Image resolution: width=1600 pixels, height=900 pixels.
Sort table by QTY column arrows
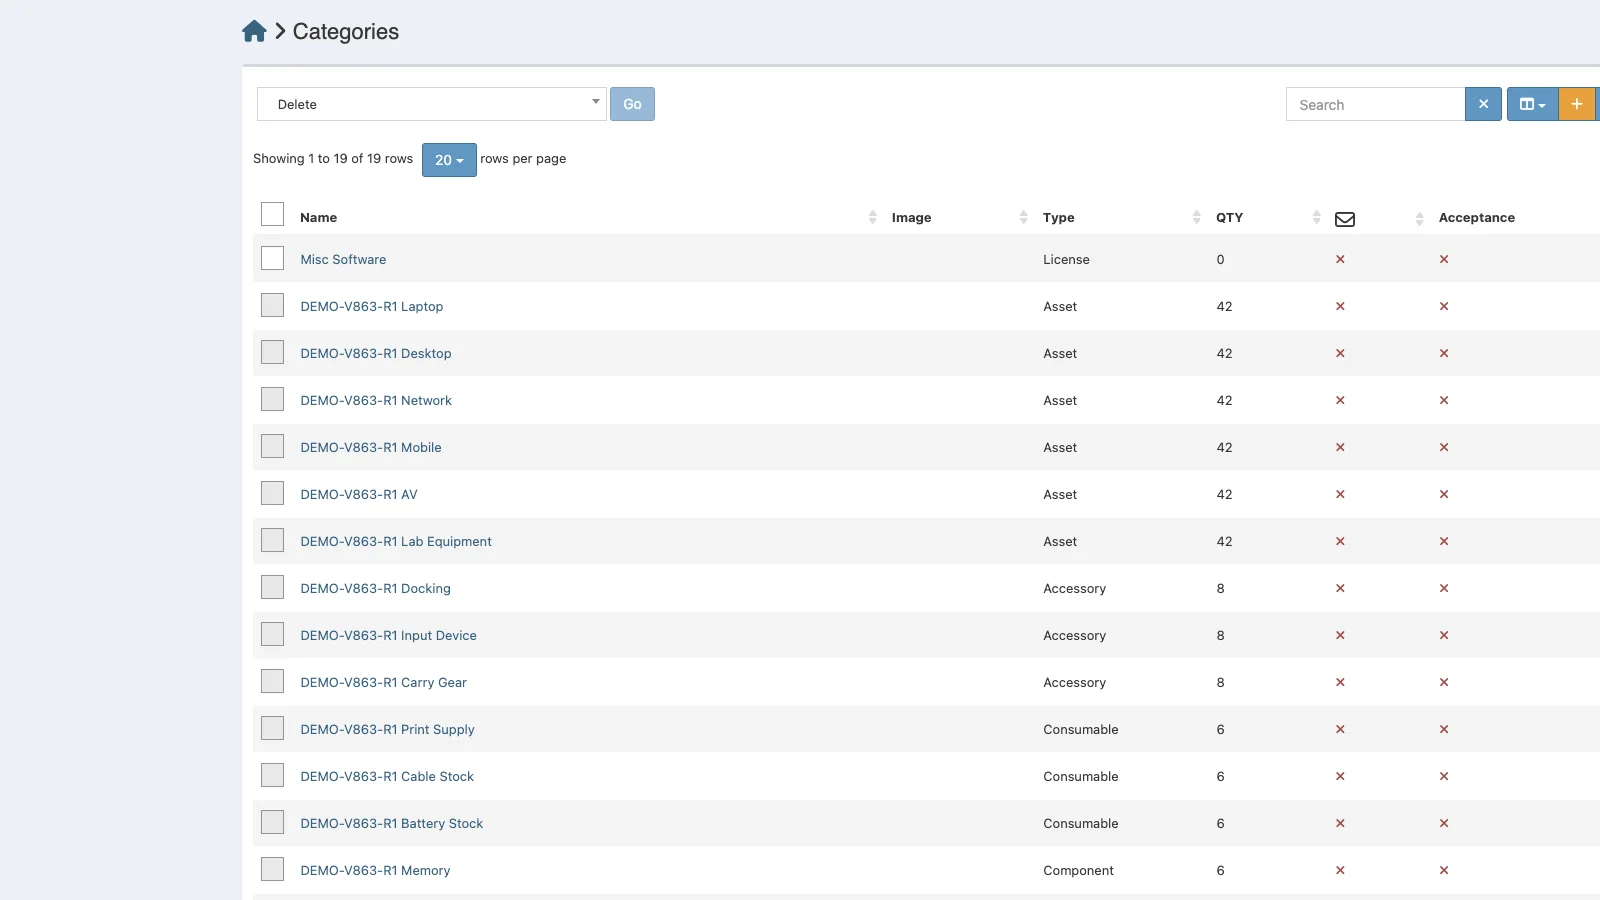(x=1316, y=217)
